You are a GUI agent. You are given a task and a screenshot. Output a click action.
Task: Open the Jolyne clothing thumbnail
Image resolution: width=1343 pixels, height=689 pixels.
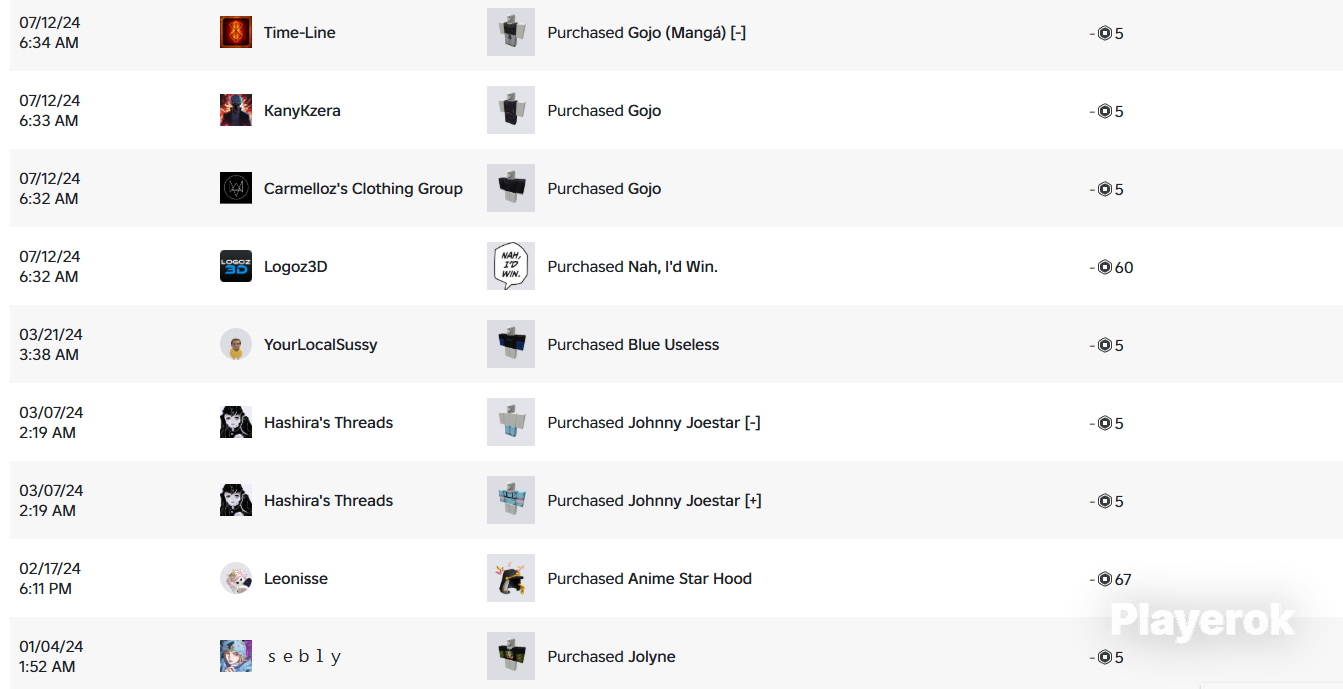[511, 656]
